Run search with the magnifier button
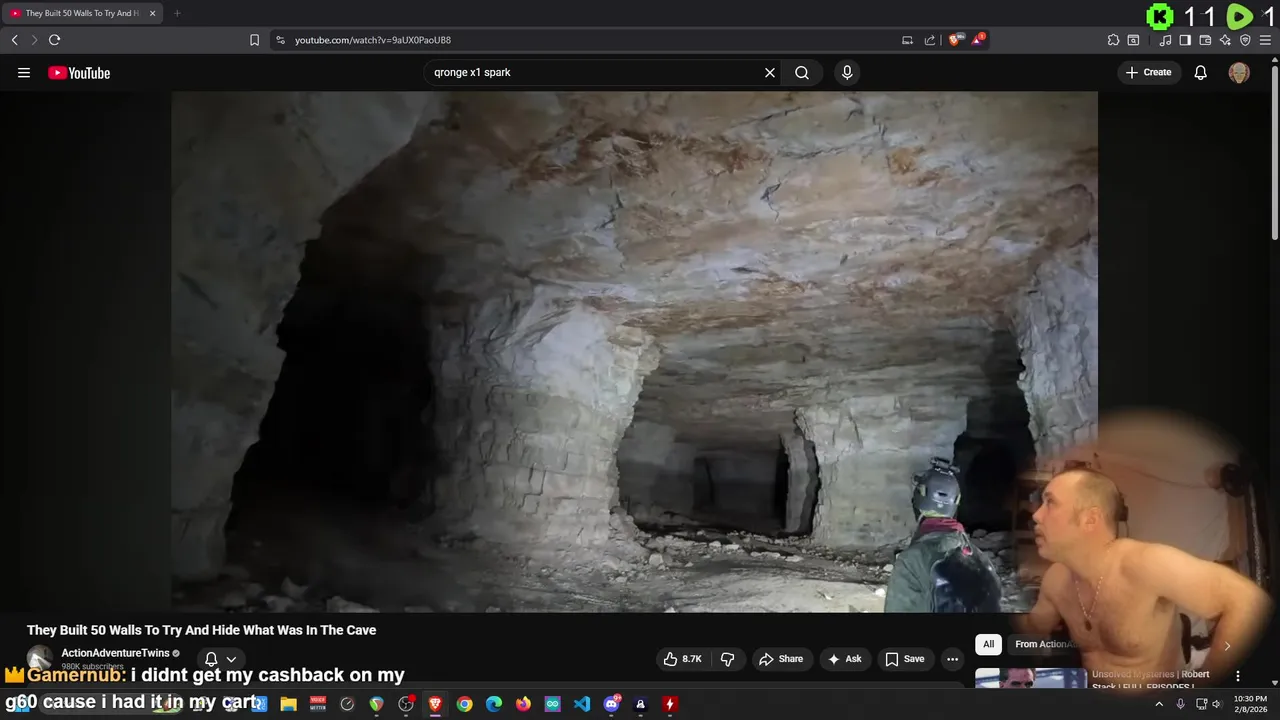 click(x=802, y=73)
